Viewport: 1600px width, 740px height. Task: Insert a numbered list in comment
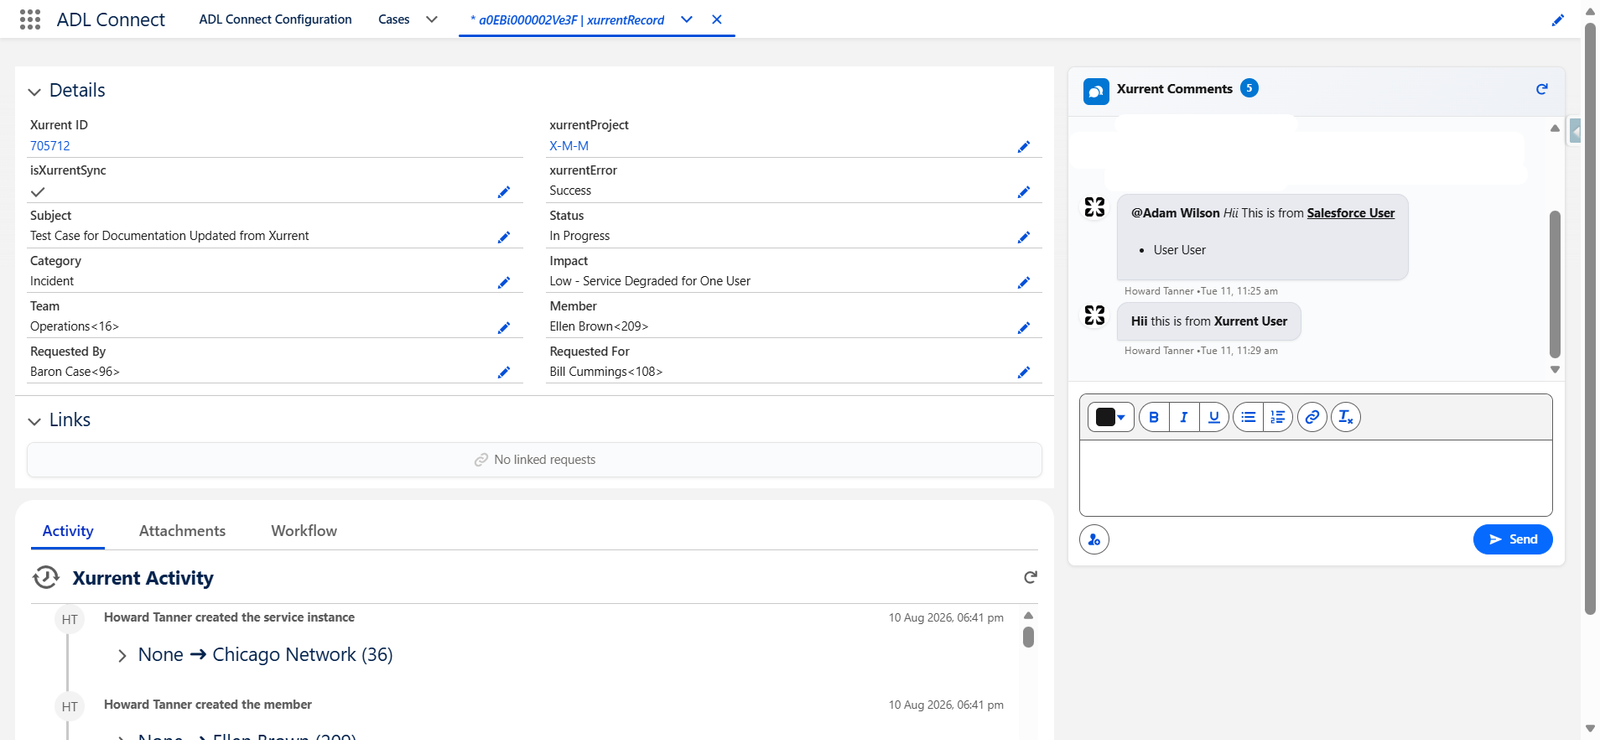tap(1278, 417)
